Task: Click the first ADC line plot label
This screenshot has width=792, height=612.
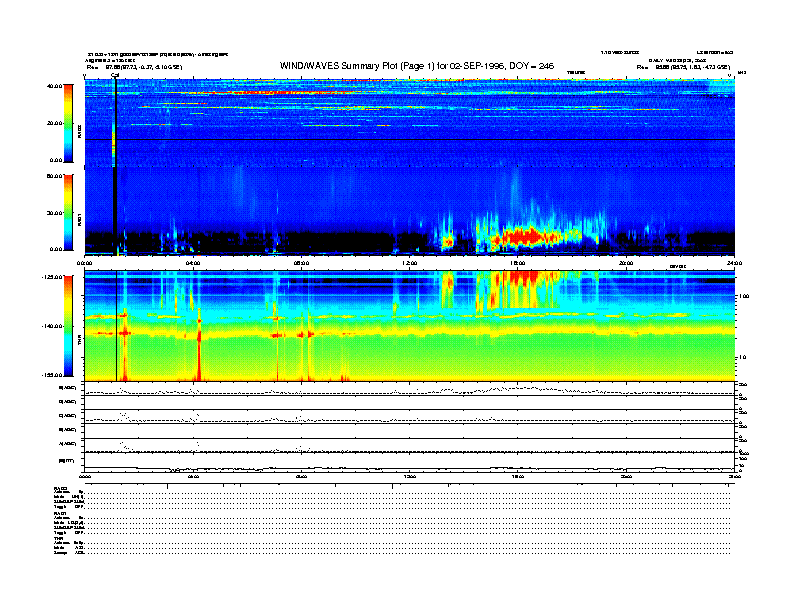Action: (68, 388)
